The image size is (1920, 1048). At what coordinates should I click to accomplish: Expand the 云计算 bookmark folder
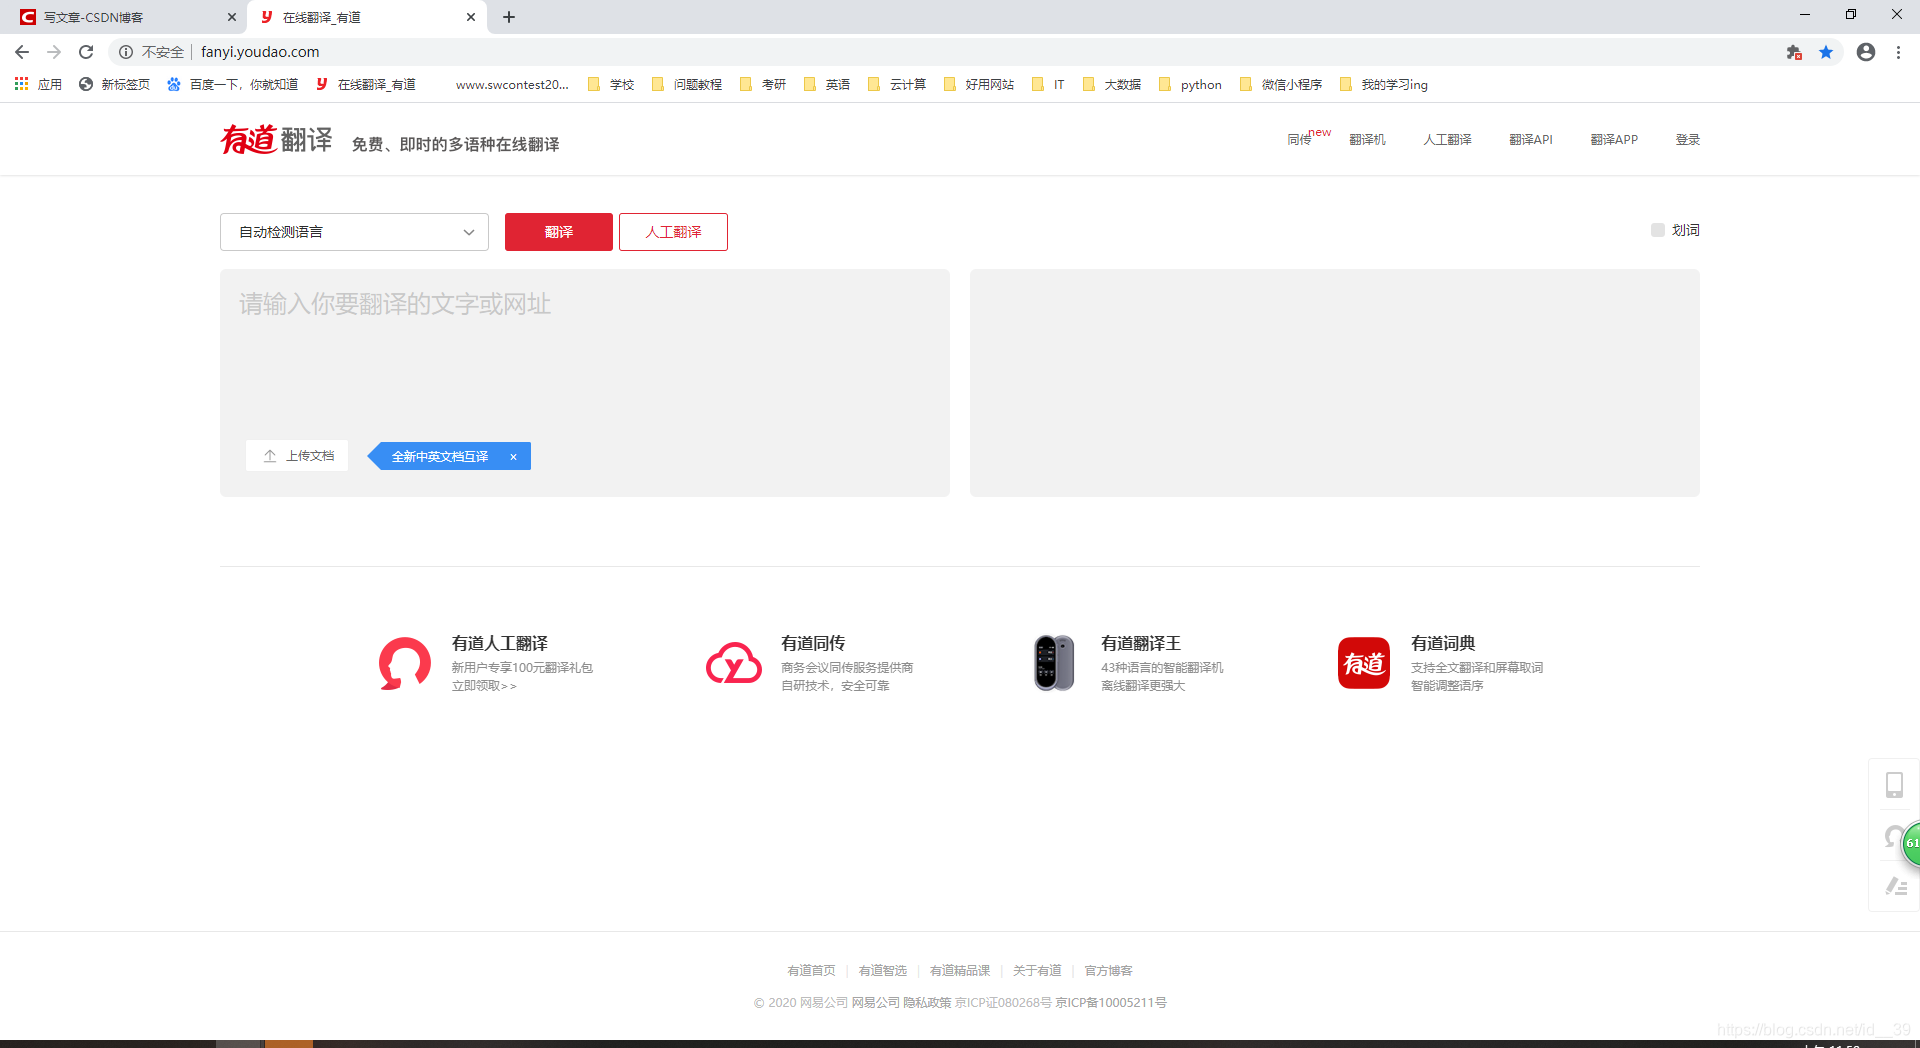click(897, 84)
